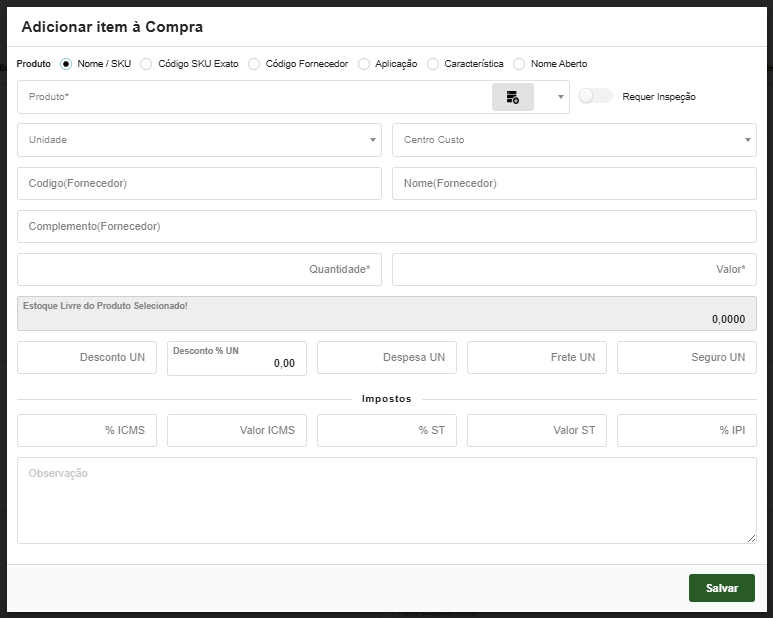This screenshot has height=618, width=773.
Task: Focus the Nome(Fornecedor) text field
Action: click(574, 183)
